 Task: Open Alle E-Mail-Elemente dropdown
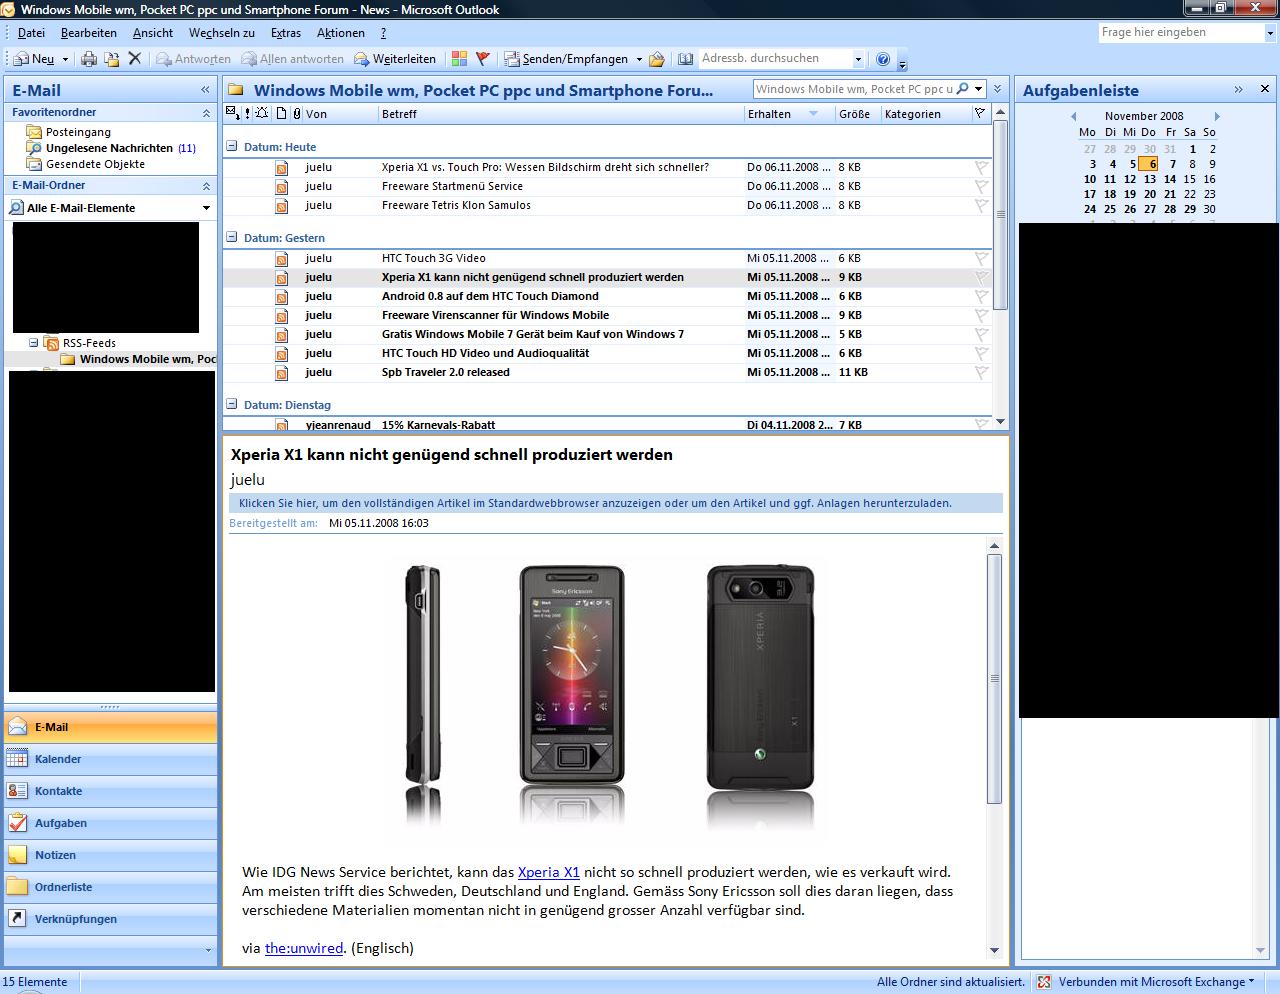(206, 208)
